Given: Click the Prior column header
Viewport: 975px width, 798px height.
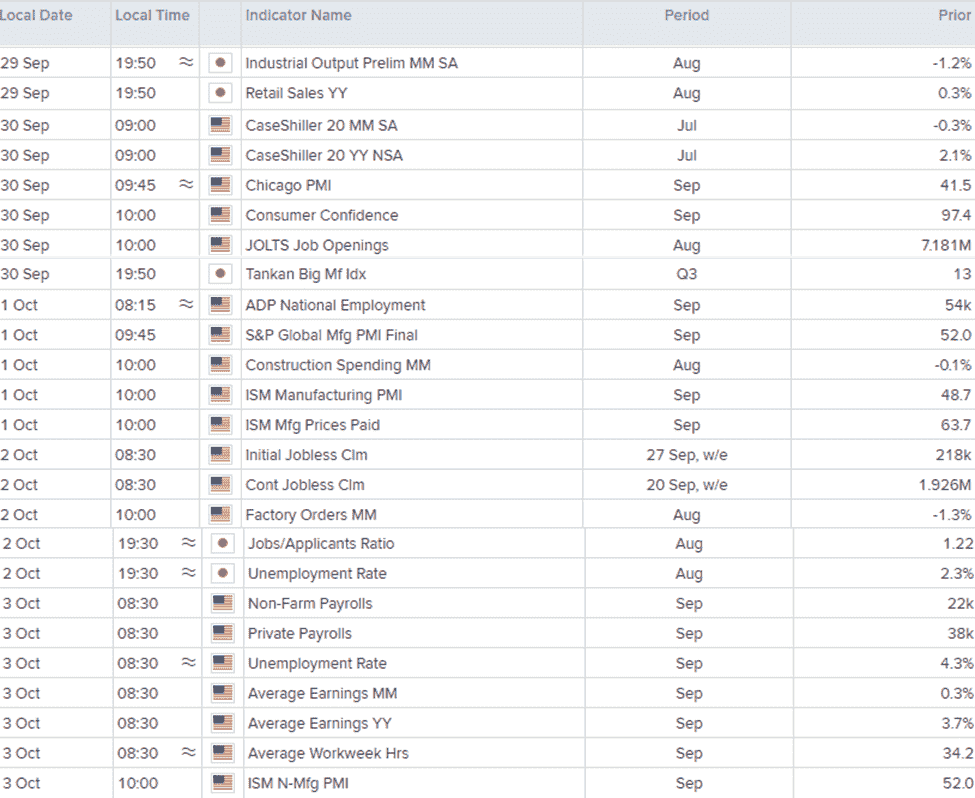Looking at the screenshot, I should (x=954, y=16).
